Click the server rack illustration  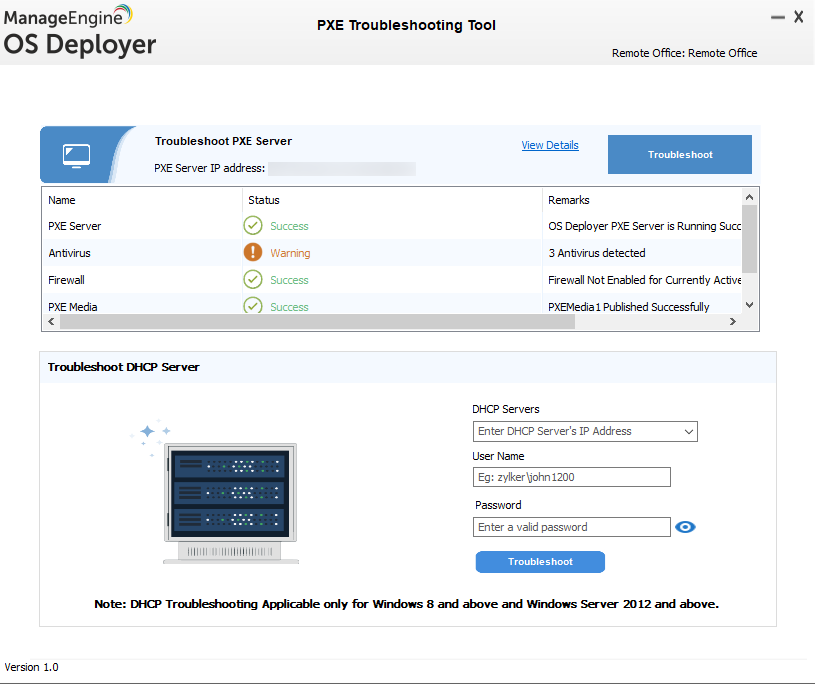(231, 495)
